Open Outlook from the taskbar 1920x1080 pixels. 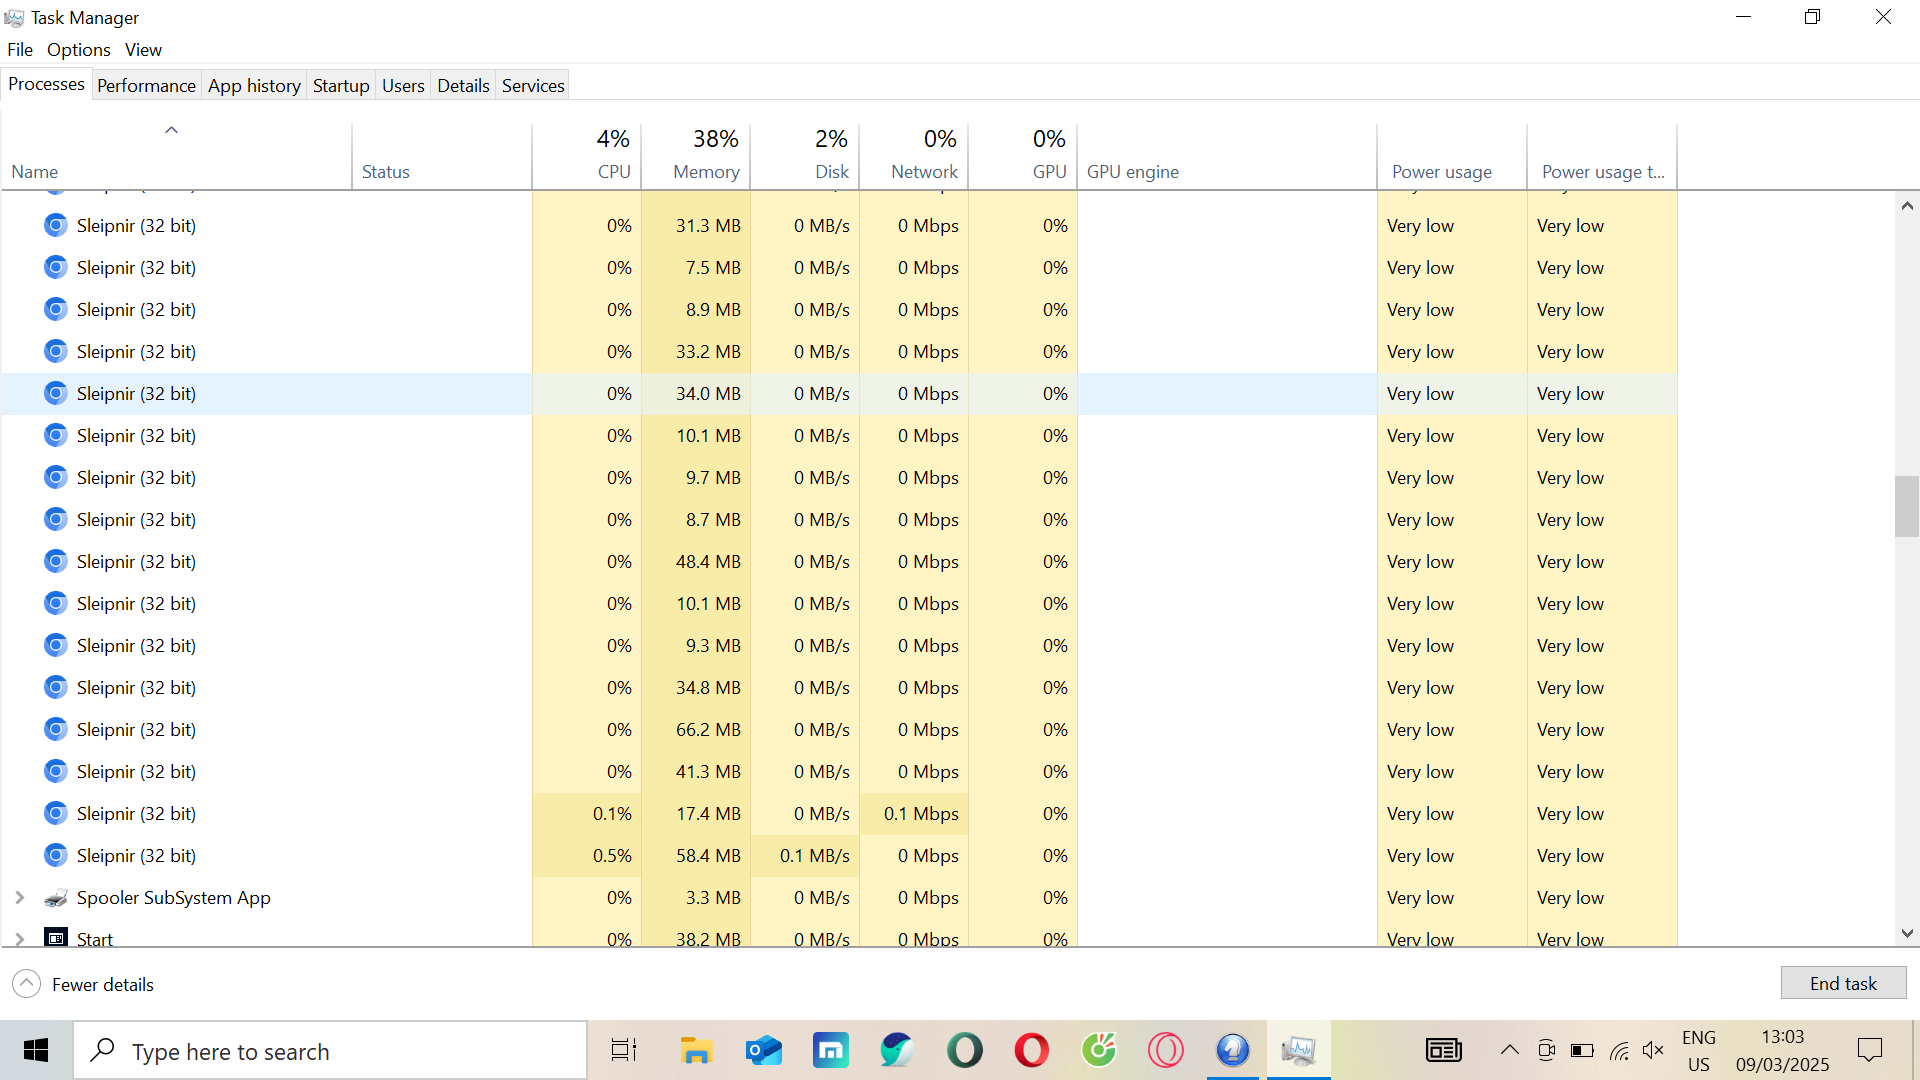[764, 1051]
